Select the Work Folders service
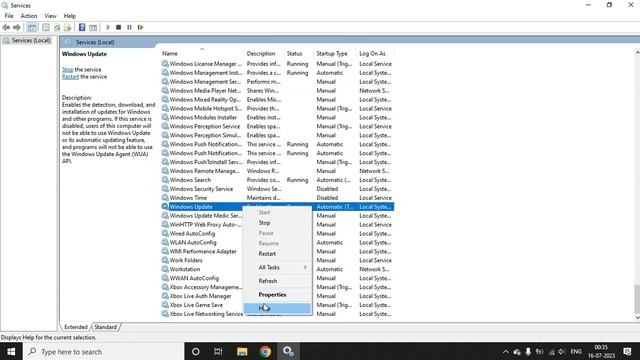 click(186, 260)
